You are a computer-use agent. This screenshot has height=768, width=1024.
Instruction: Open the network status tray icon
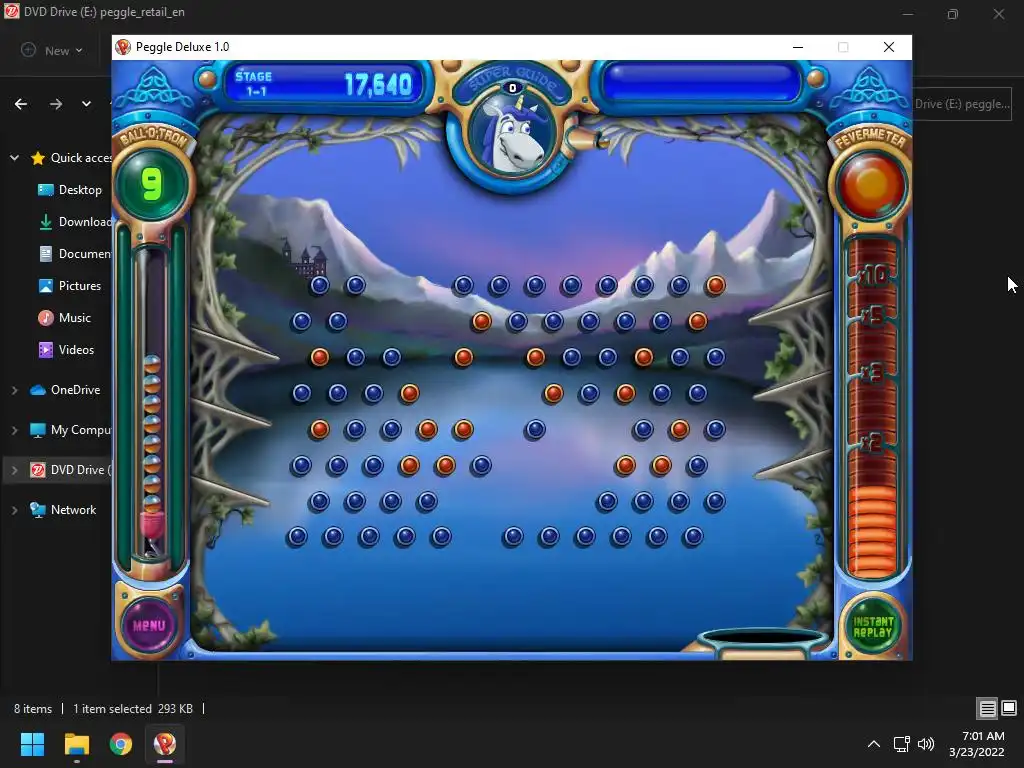[902, 744]
